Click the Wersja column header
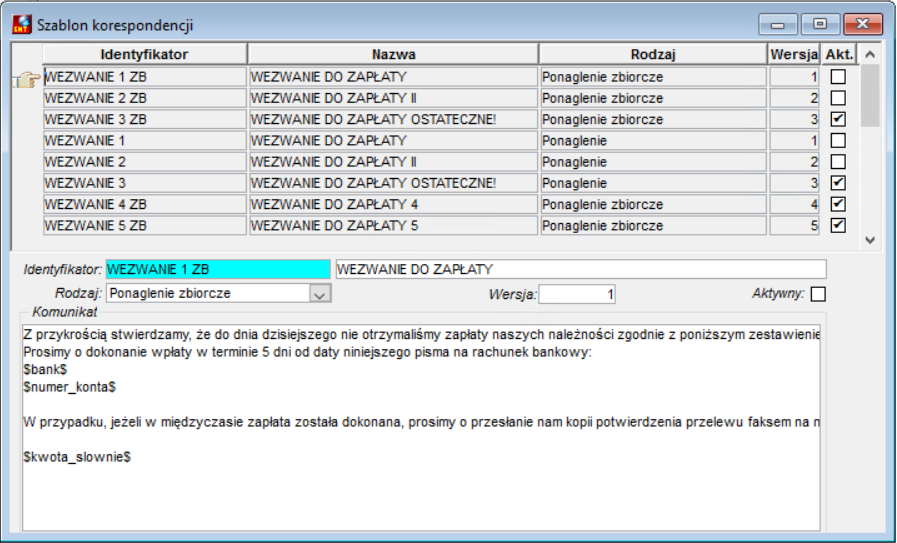The width and height of the screenshot is (897, 543). pos(794,54)
